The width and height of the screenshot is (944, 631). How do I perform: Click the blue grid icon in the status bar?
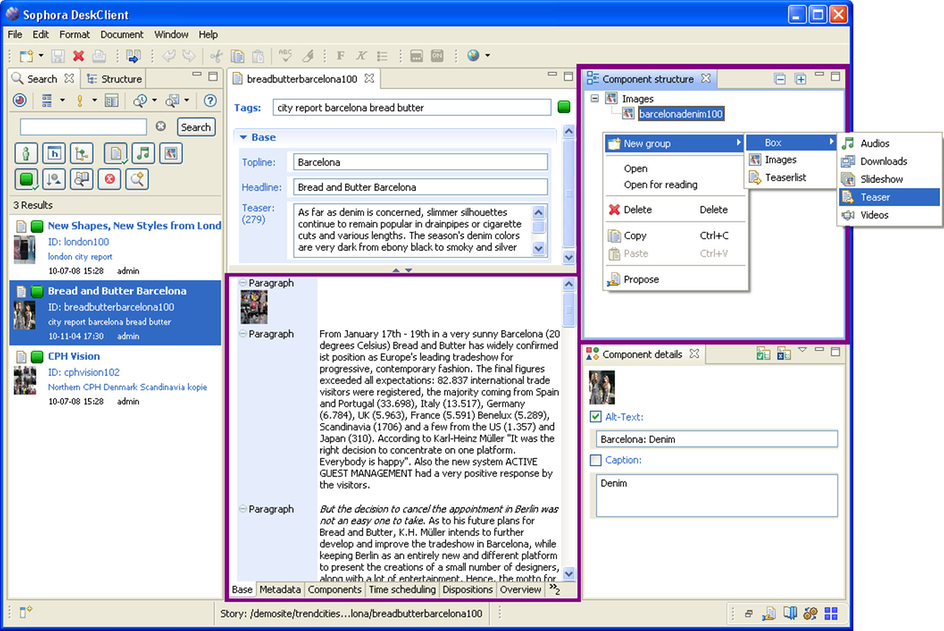click(831, 614)
